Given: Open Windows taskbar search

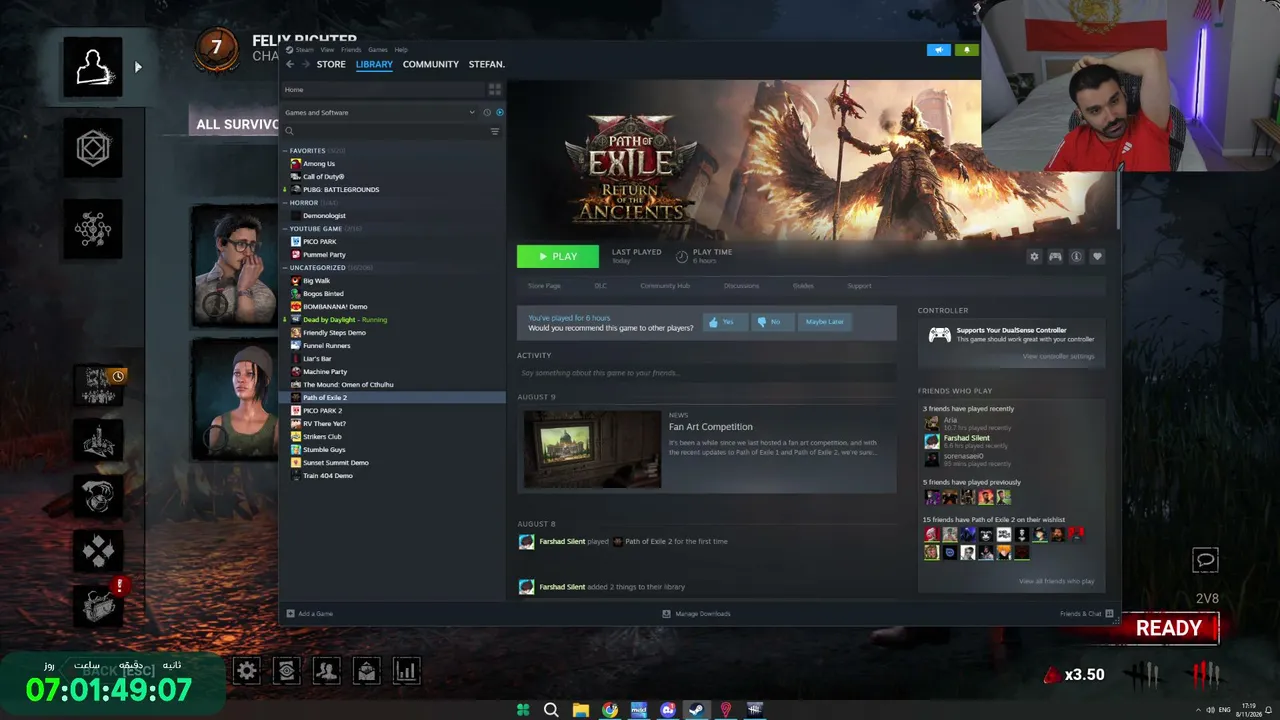Looking at the screenshot, I should pos(551,710).
